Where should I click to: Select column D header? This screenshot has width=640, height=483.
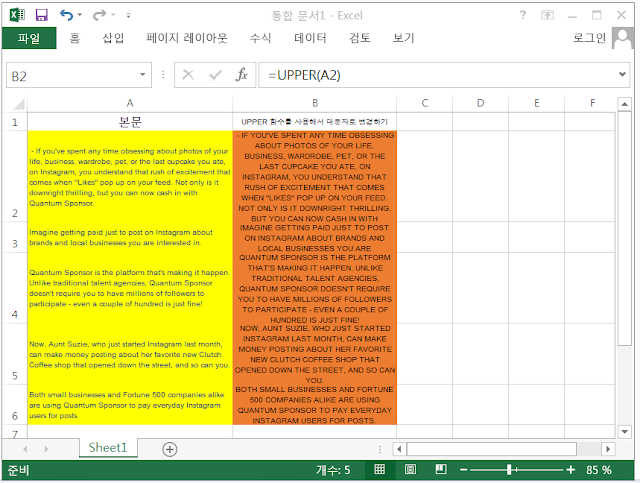(480, 103)
